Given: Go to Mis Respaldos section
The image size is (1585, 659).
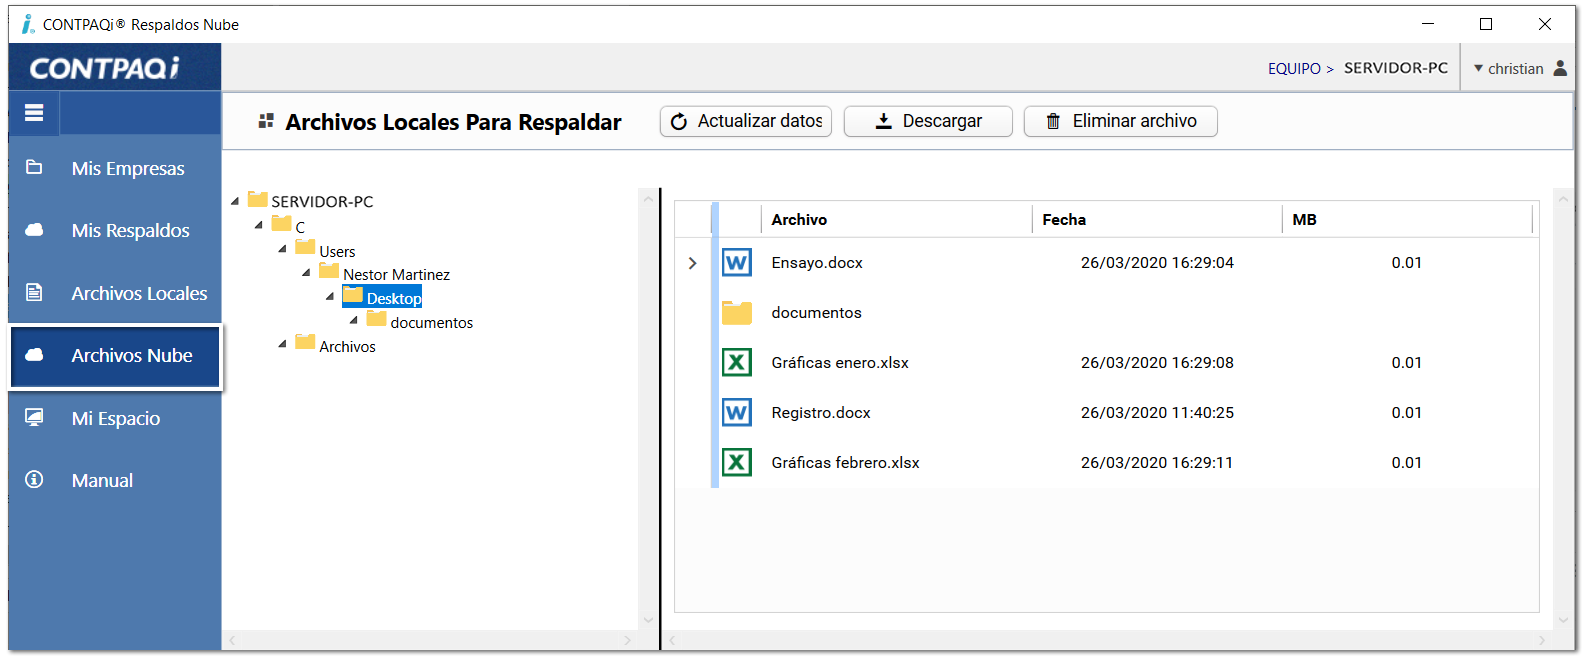Looking at the screenshot, I should (130, 230).
